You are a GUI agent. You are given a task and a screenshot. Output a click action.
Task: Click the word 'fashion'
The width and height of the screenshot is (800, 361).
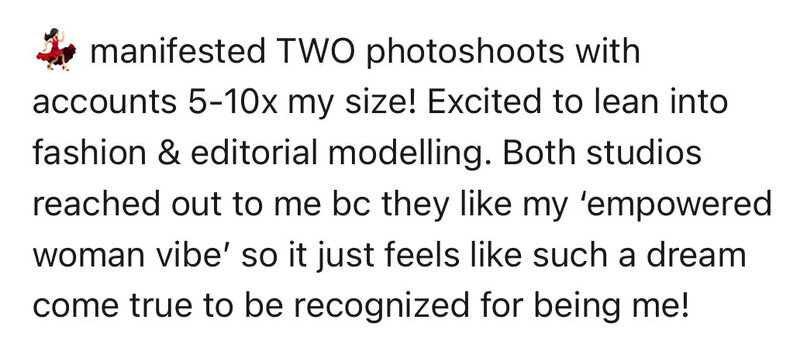pos(90,153)
